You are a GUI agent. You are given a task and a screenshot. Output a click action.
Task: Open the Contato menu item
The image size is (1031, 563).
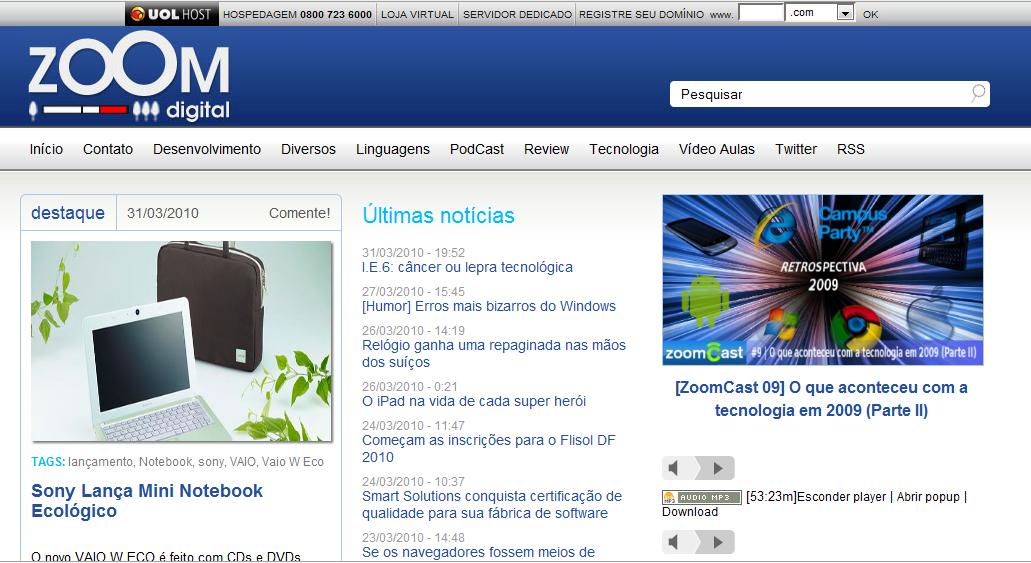click(108, 149)
